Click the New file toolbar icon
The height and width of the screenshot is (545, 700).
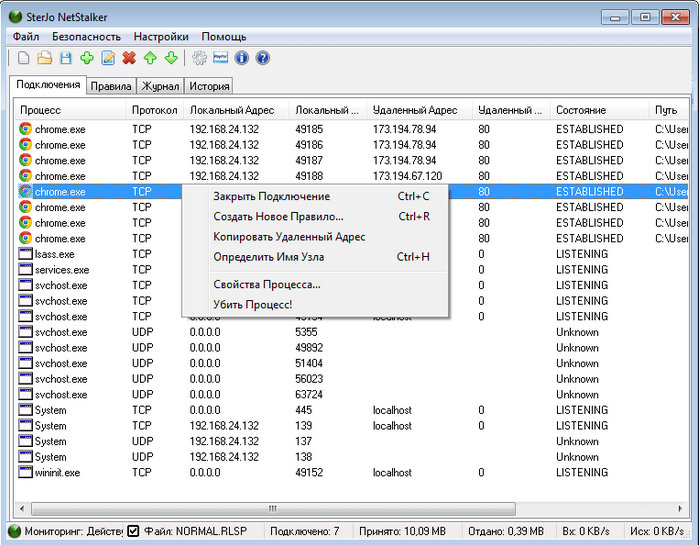pyautogui.click(x=24, y=58)
